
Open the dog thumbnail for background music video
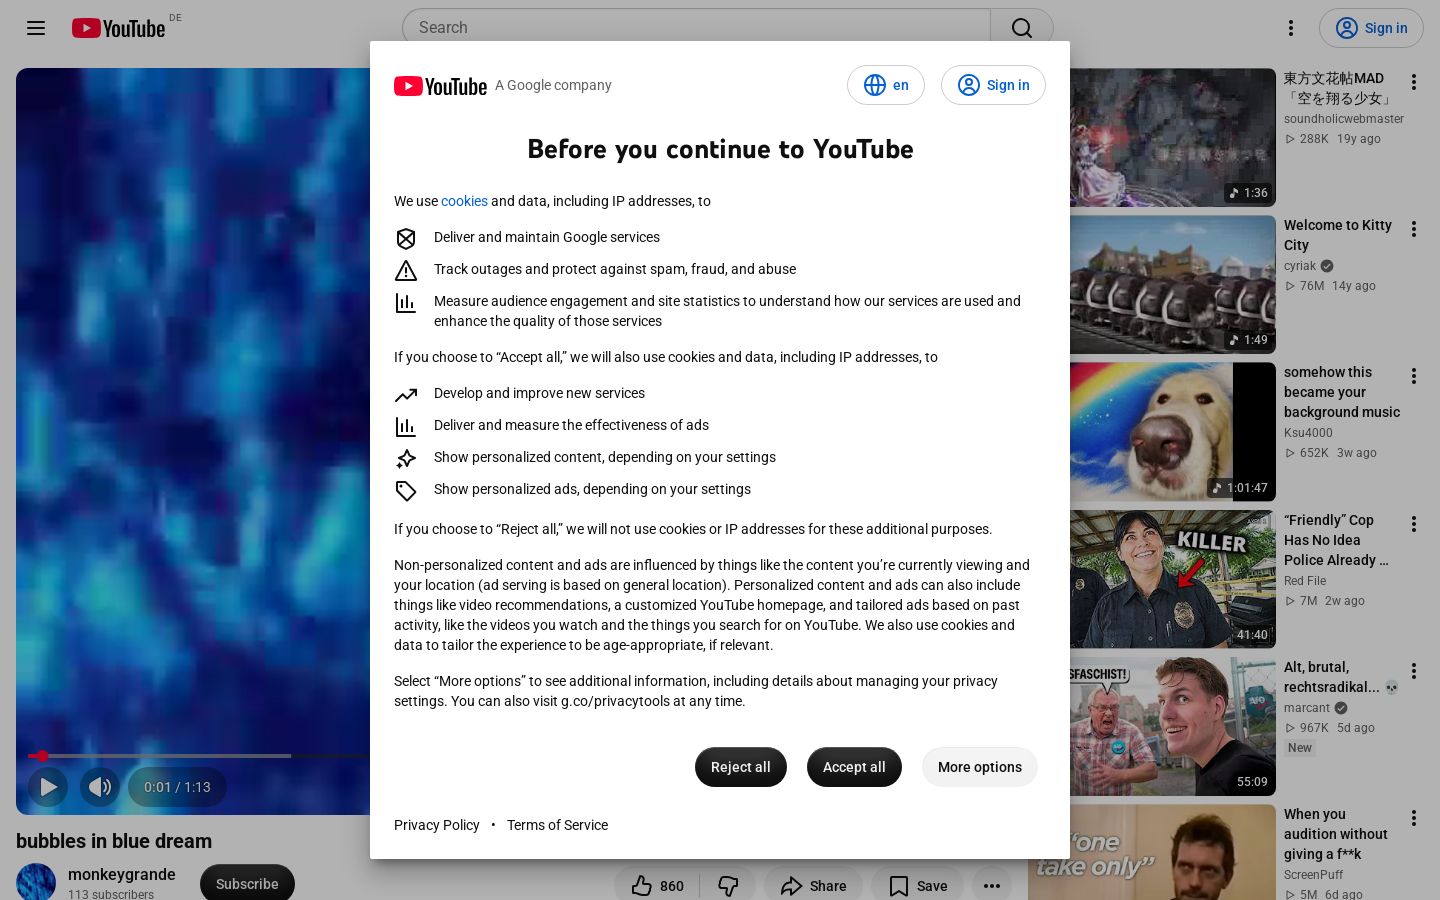coord(1173,432)
